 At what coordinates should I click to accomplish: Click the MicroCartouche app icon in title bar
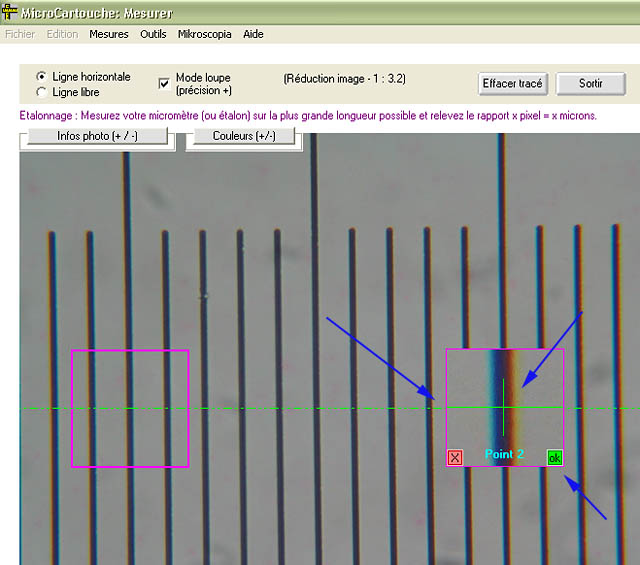[9, 12]
